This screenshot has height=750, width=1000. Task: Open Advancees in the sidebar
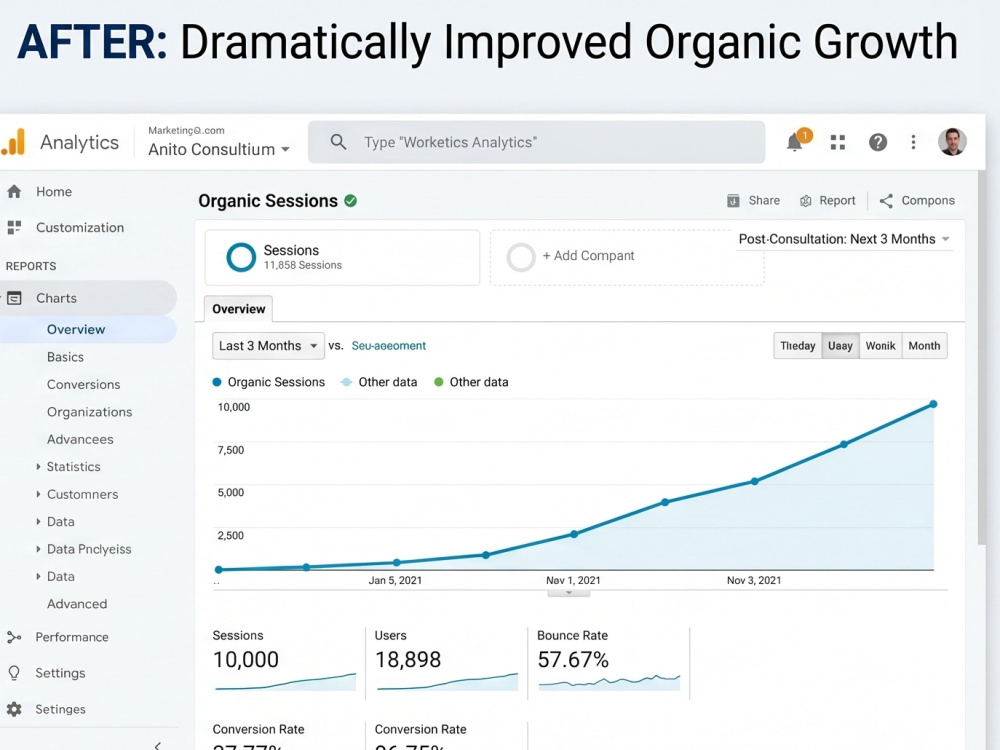(80, 439)
